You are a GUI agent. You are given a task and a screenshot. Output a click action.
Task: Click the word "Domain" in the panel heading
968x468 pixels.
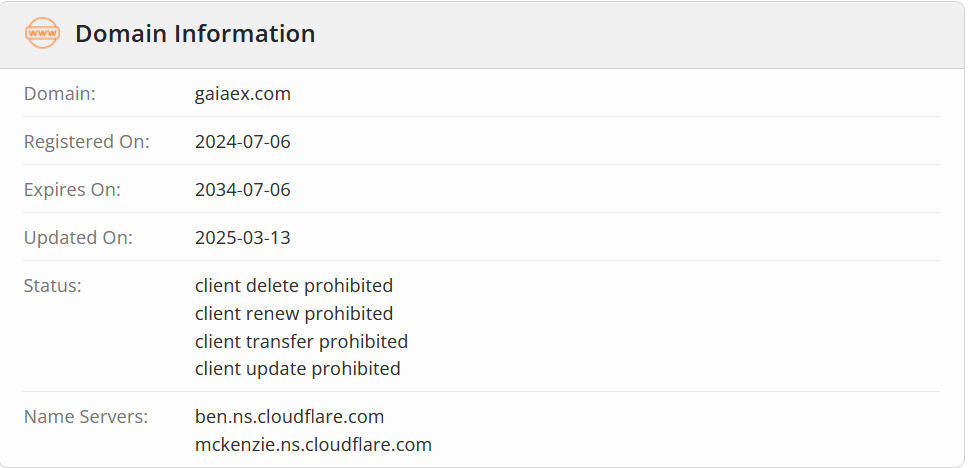pos(120,33)
